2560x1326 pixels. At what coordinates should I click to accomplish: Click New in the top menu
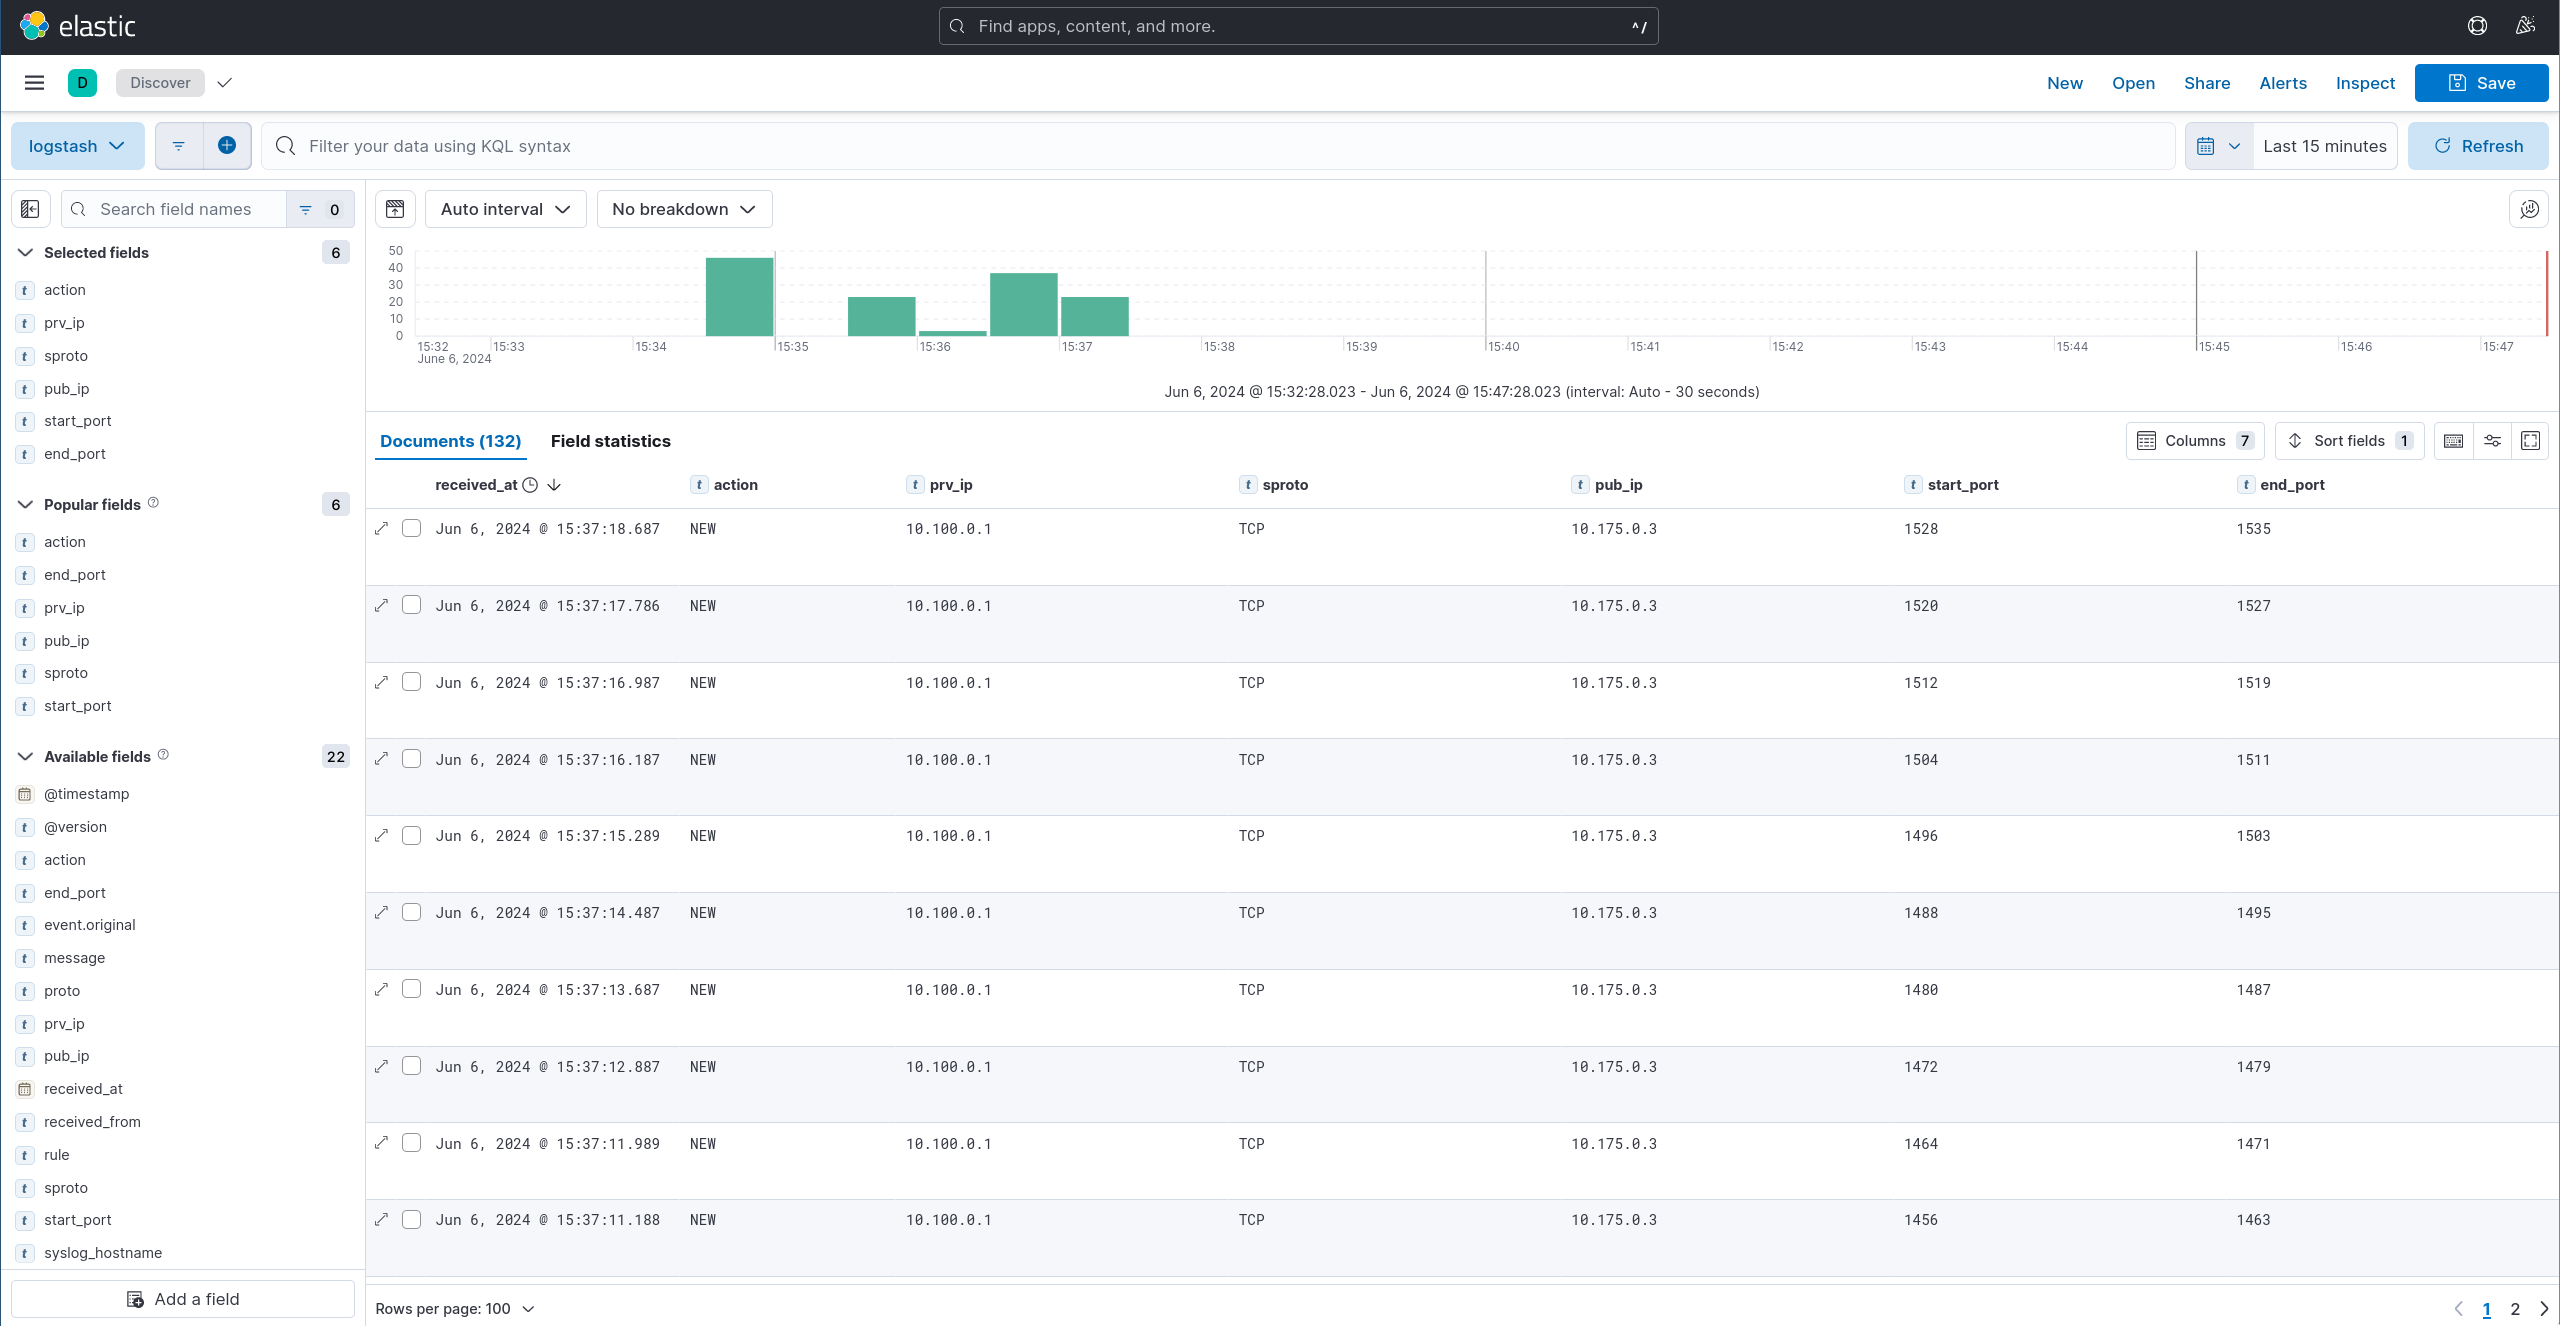(2064, 83)
